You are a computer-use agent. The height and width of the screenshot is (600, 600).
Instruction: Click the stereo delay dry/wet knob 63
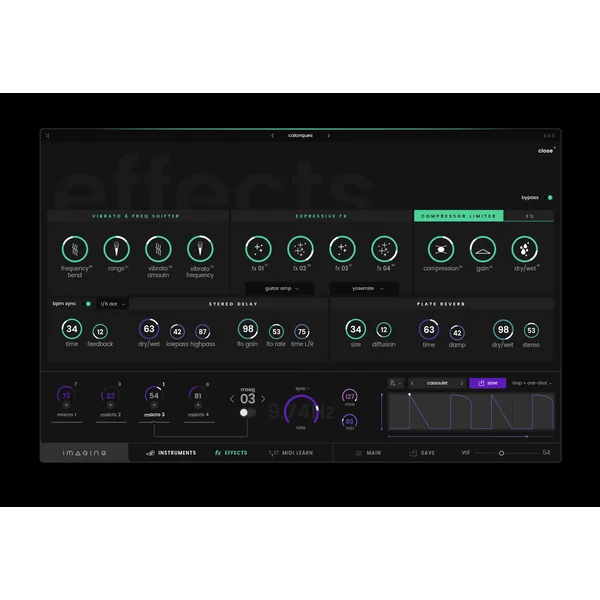pyautogui.click(x=149, y=329)
